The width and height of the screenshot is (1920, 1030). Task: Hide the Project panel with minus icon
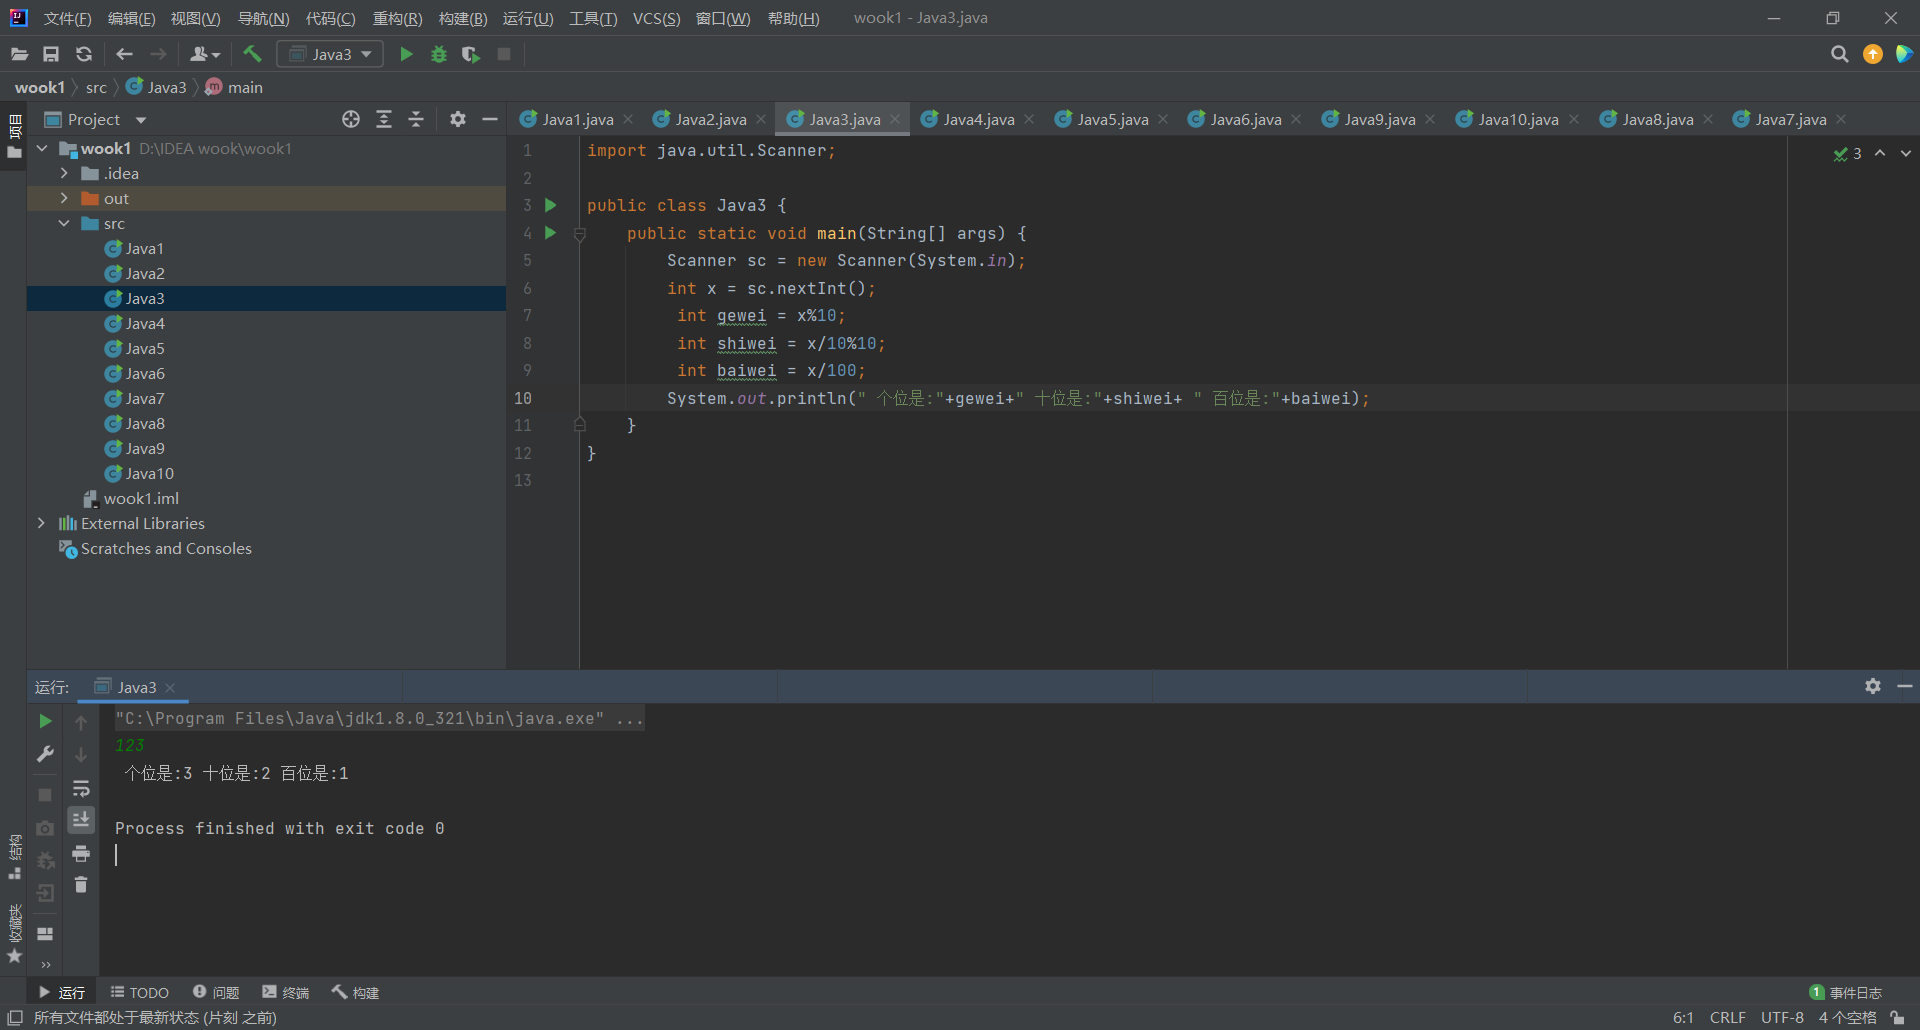click(x=490, y=119)
